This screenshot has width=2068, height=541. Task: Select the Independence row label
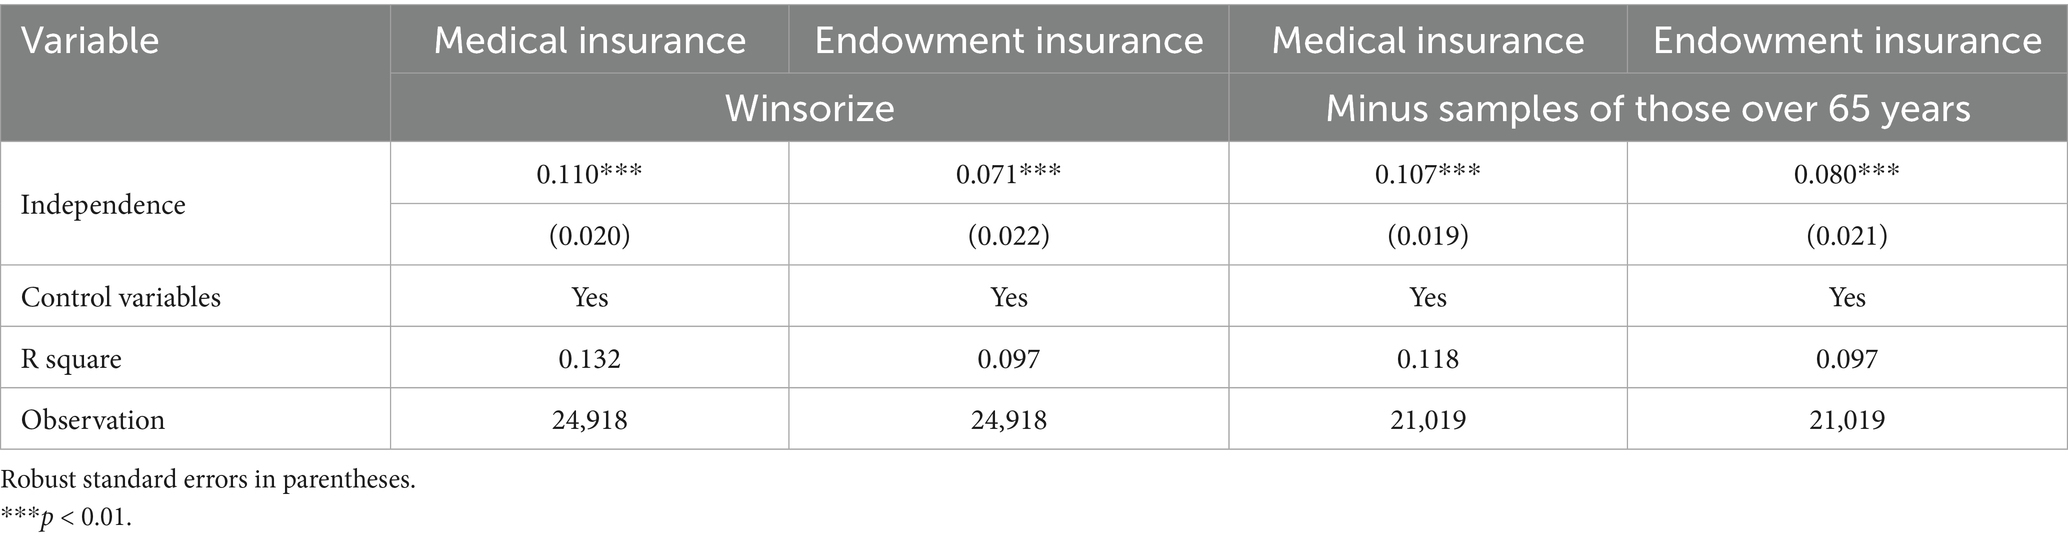point(103,205)
